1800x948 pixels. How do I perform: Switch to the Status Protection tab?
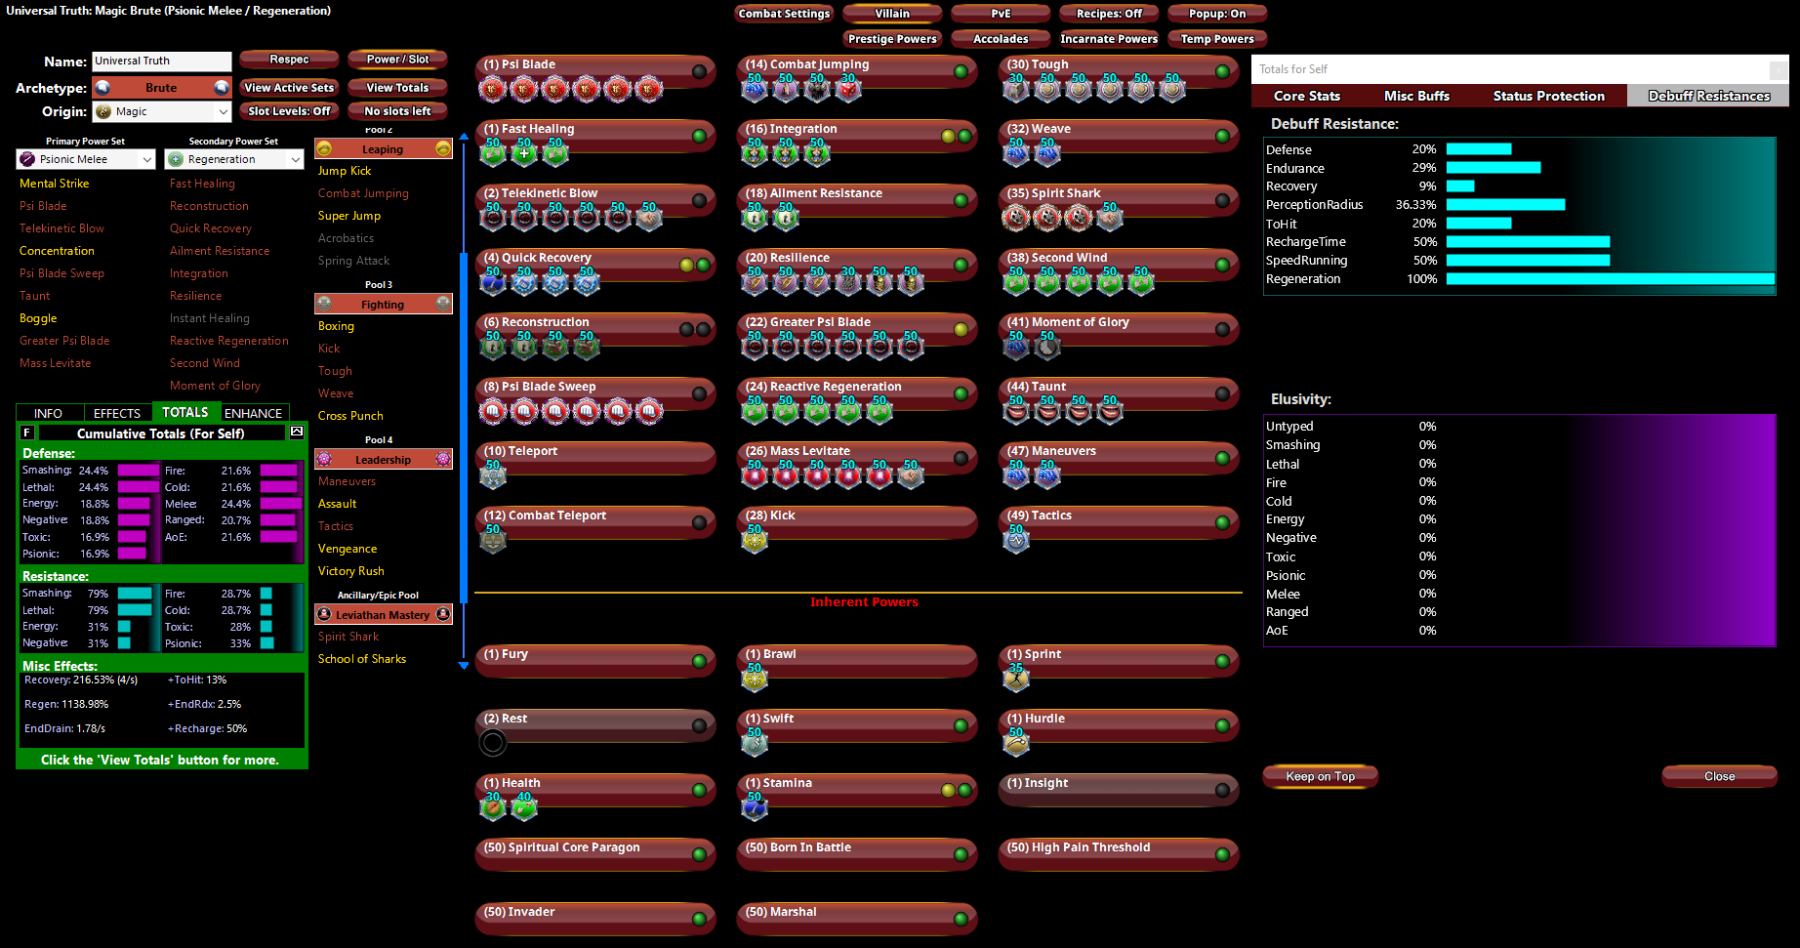pos(1548,96)
